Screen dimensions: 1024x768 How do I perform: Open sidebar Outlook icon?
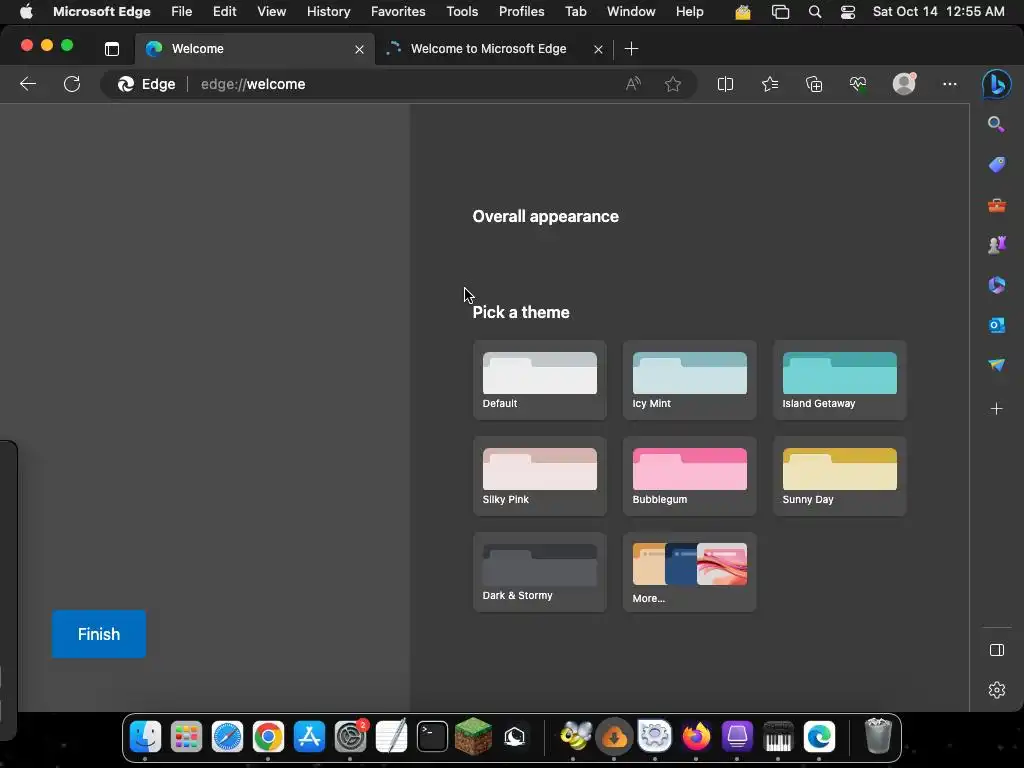click(x=997, y=325)
